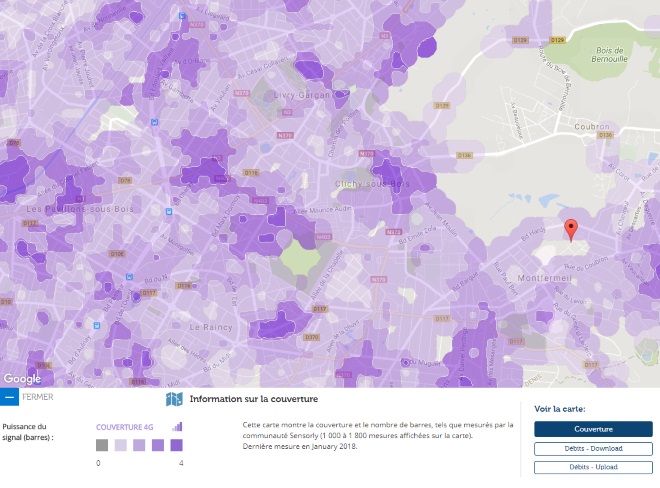Click the signal bars icon next to COUVERTURE 4G

tap(177, 427)
